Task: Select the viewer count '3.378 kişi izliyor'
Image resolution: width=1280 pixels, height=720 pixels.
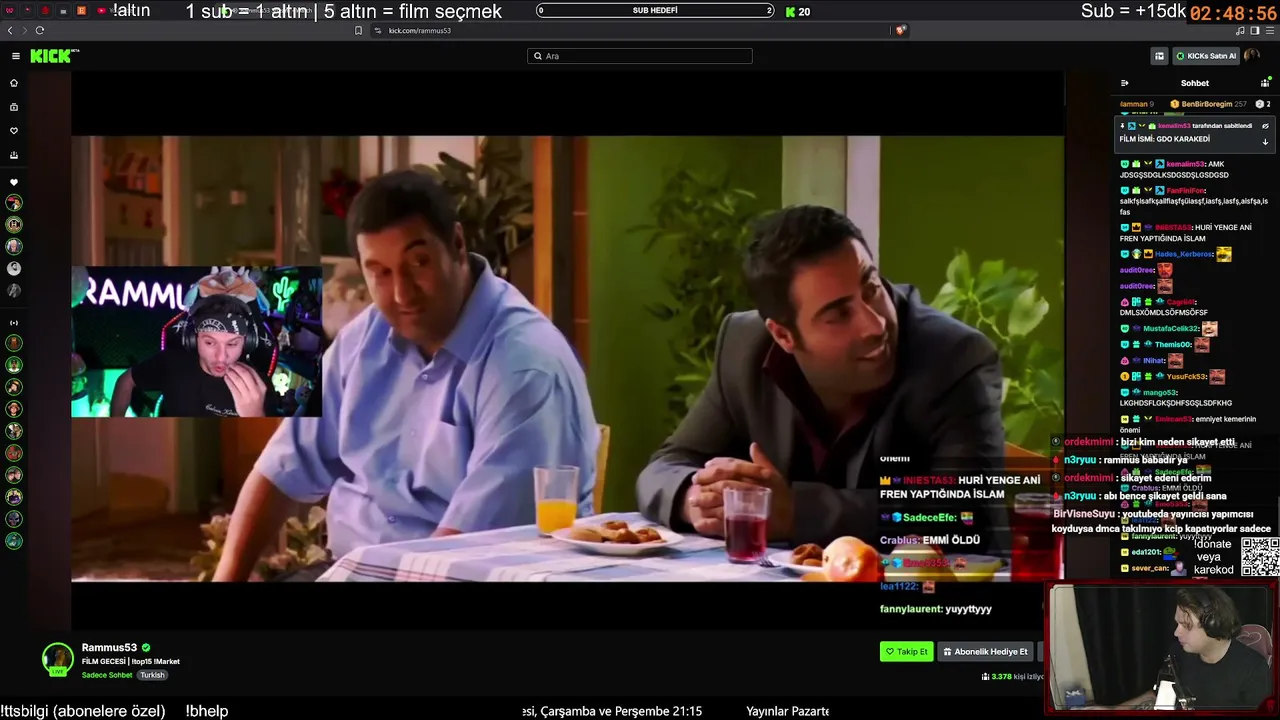Action: (x=1012, y=677)
